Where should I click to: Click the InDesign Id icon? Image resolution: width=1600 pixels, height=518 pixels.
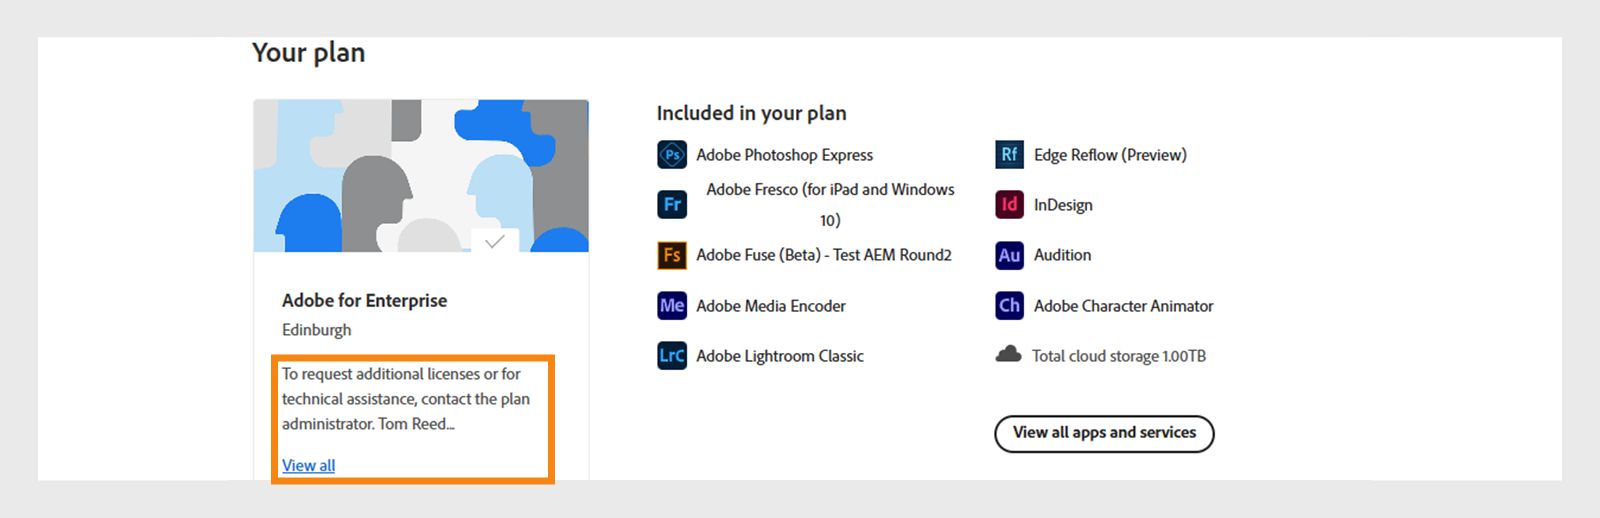pyautogui.click(x=1009, y=205)
